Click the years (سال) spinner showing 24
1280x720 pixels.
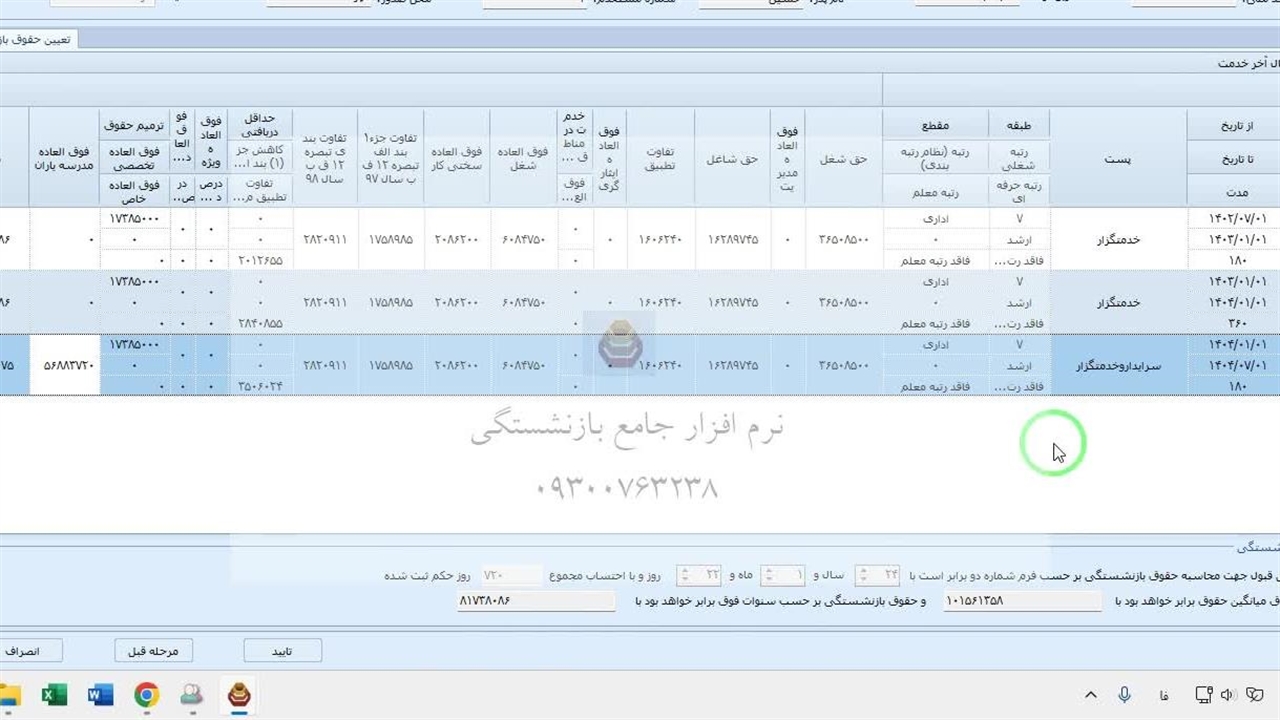point(879,575)
